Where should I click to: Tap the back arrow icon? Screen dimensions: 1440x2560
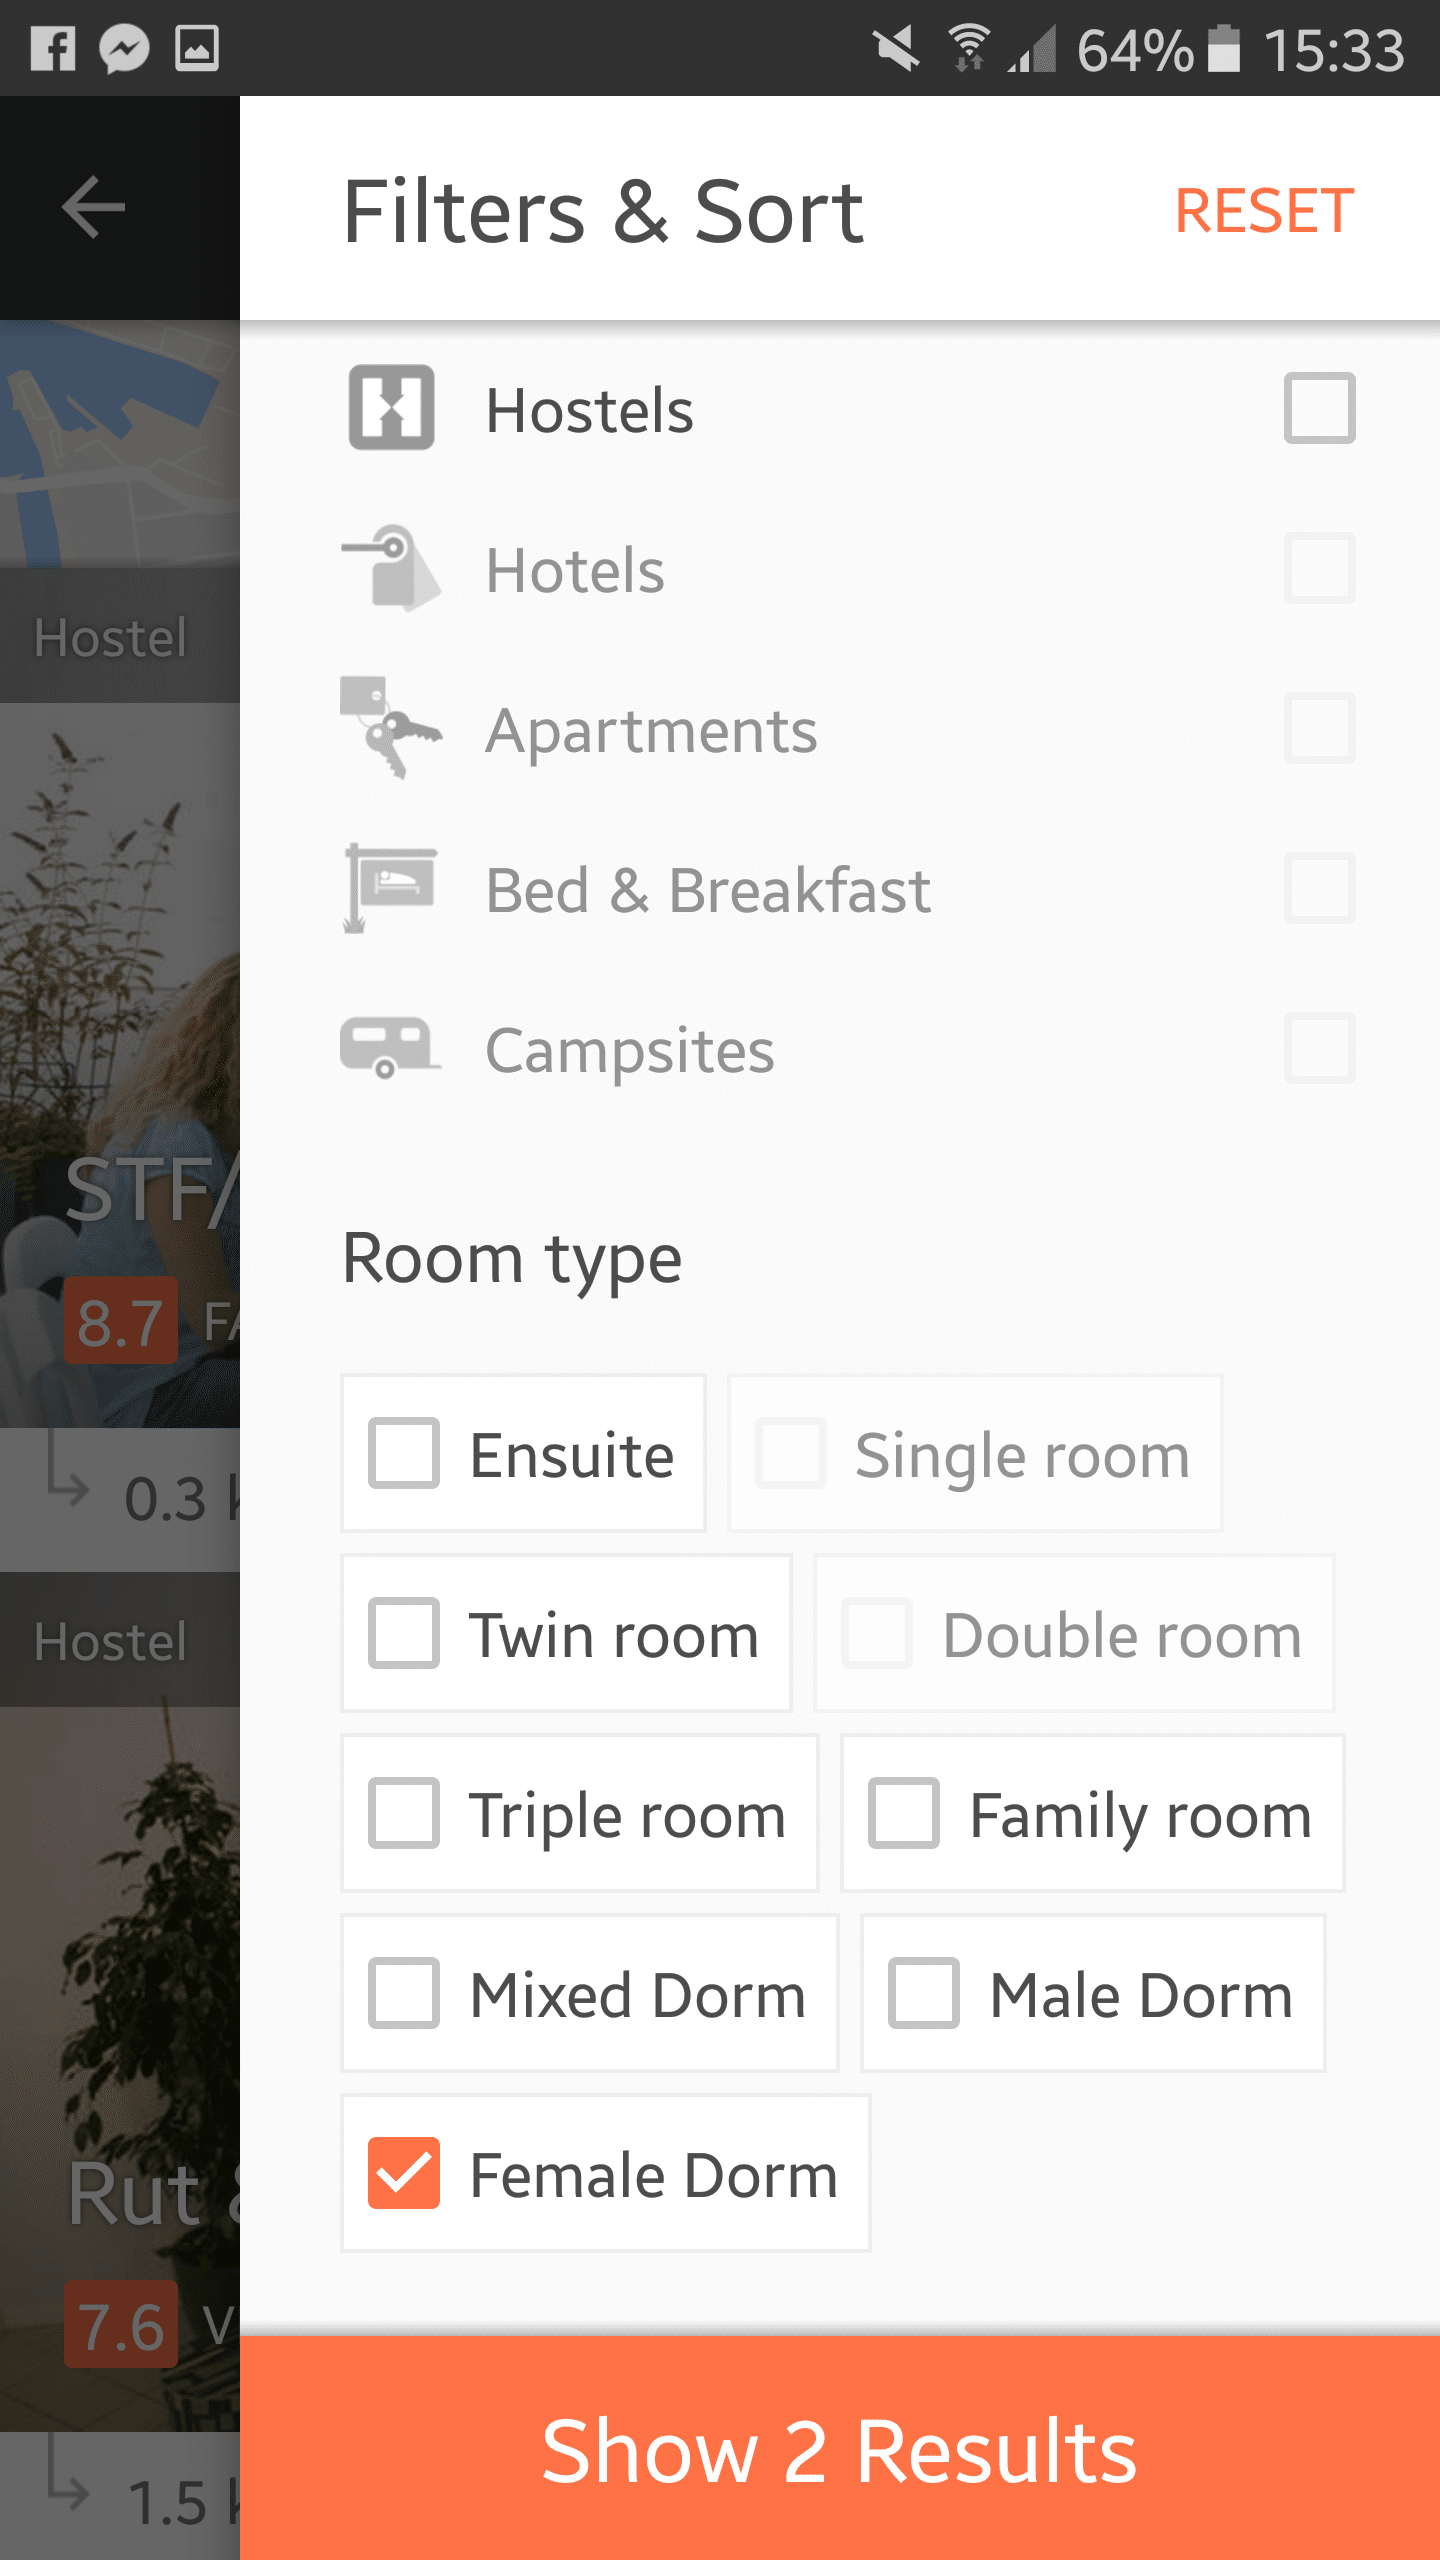(x=93, y=208)
